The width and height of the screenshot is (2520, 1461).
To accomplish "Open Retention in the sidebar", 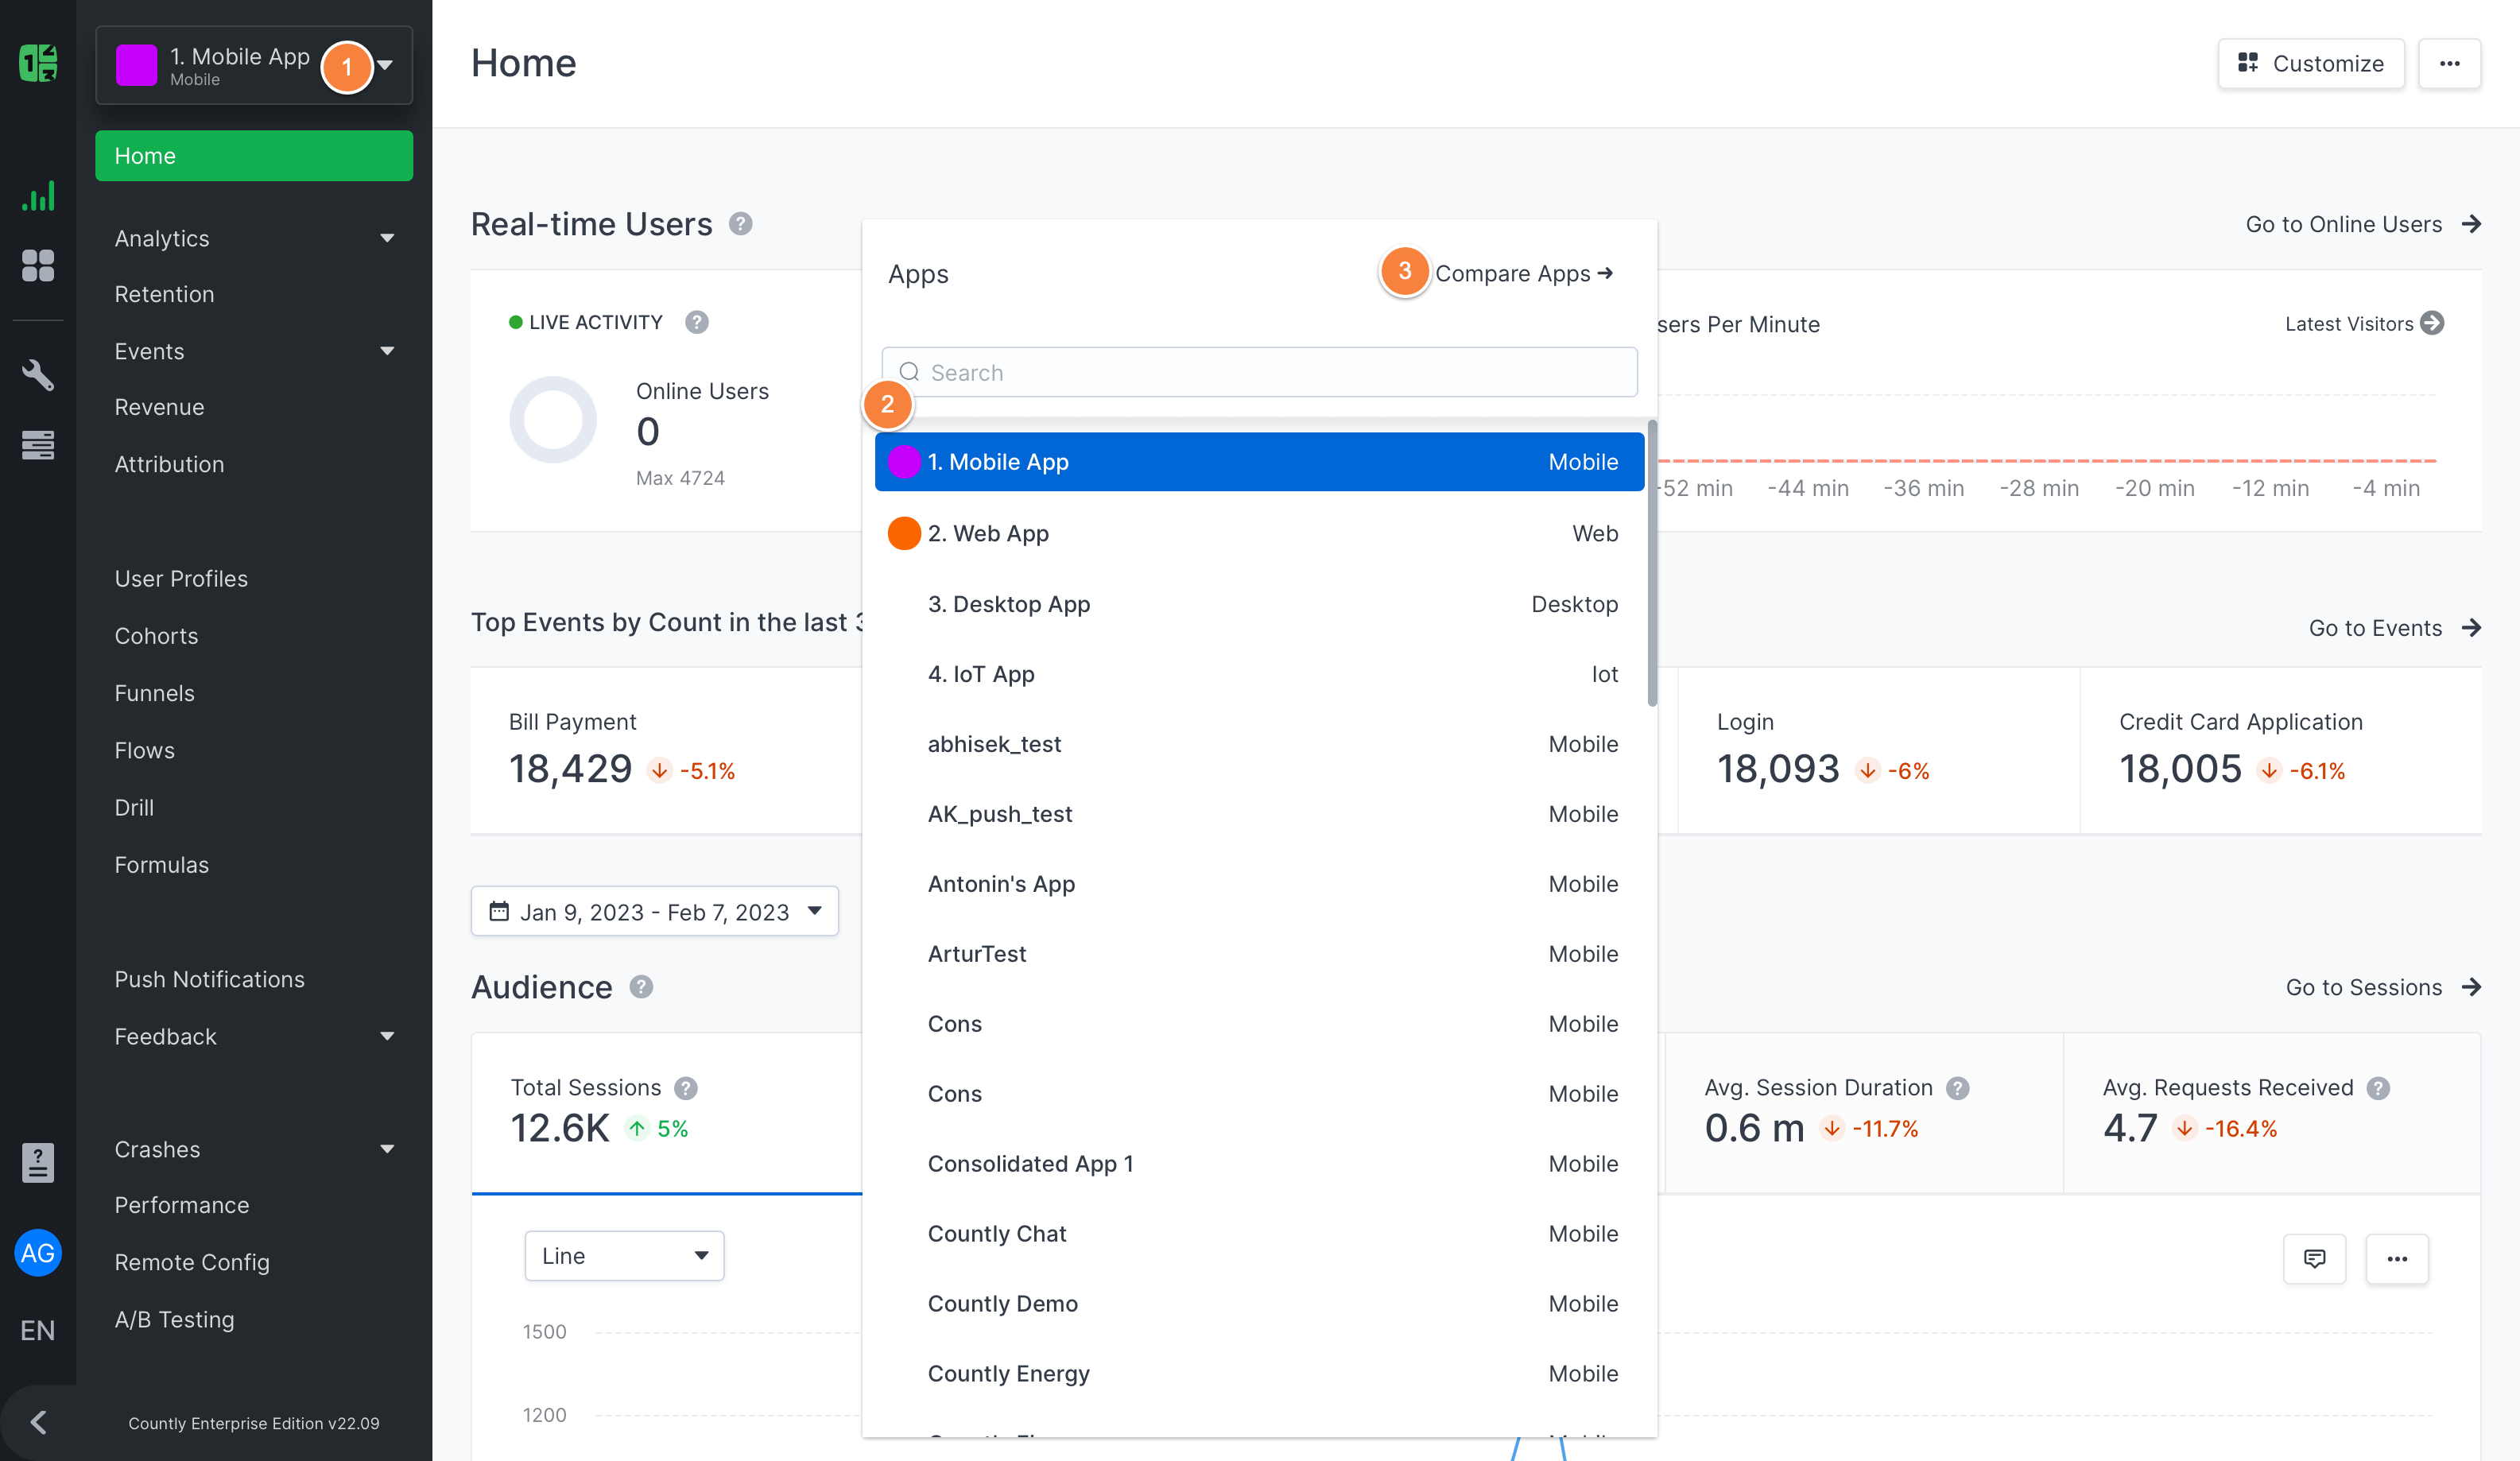I will (x=164, y=294).
